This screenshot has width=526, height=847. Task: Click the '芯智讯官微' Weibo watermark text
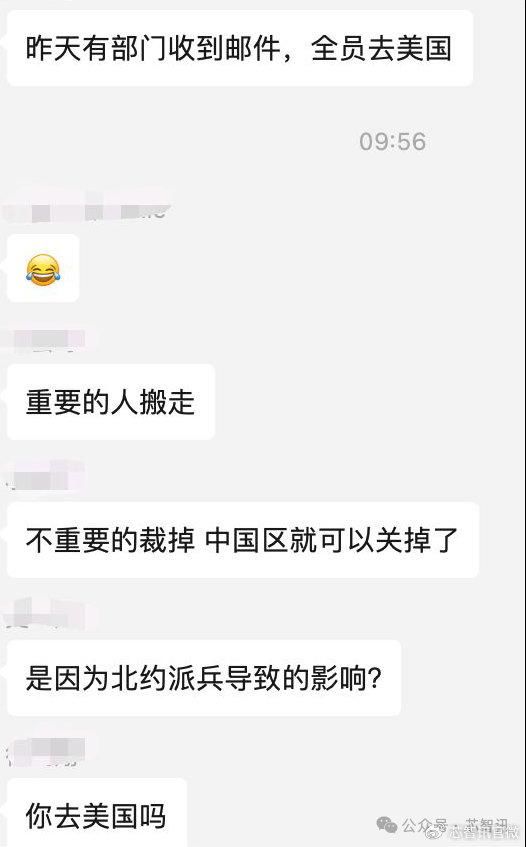coord(485,833)
